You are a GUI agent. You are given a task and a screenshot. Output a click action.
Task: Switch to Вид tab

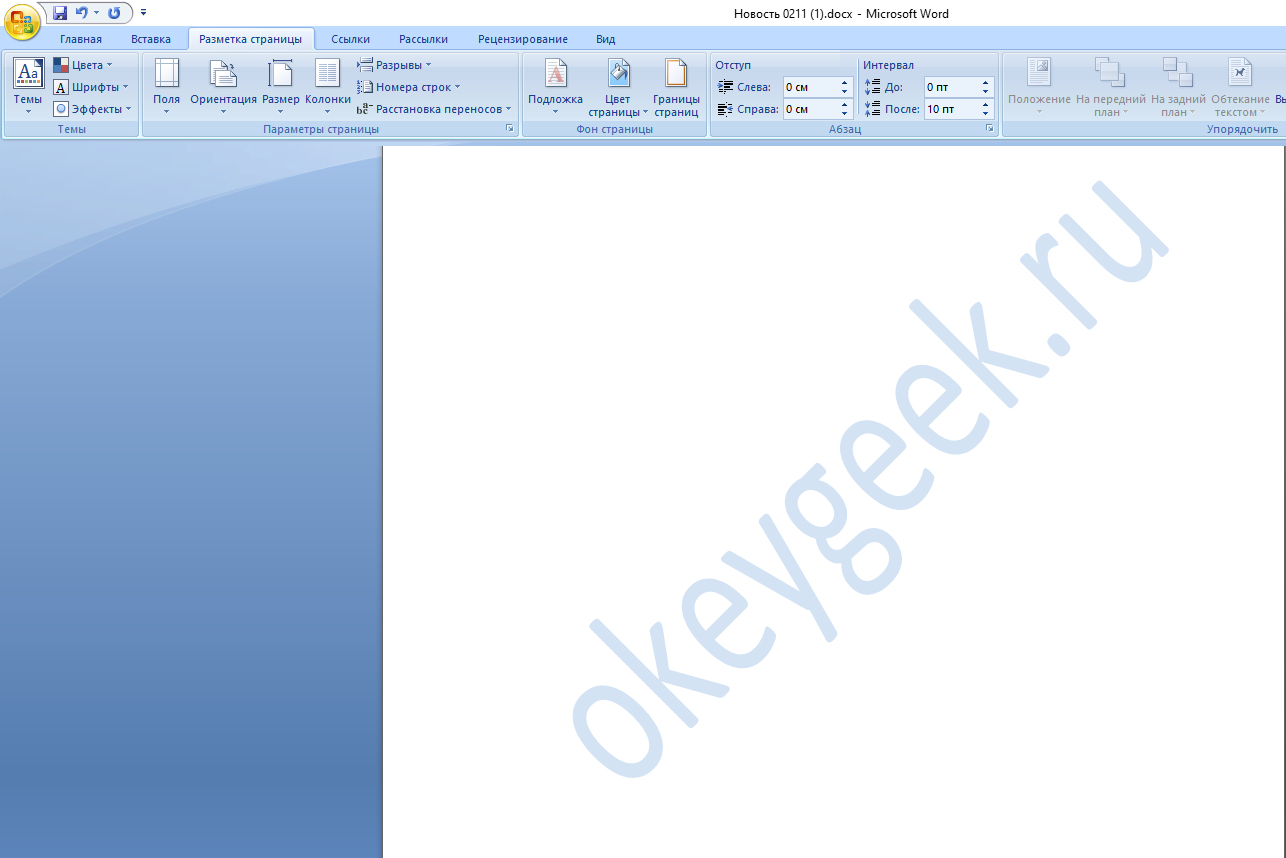coord(606,39)
